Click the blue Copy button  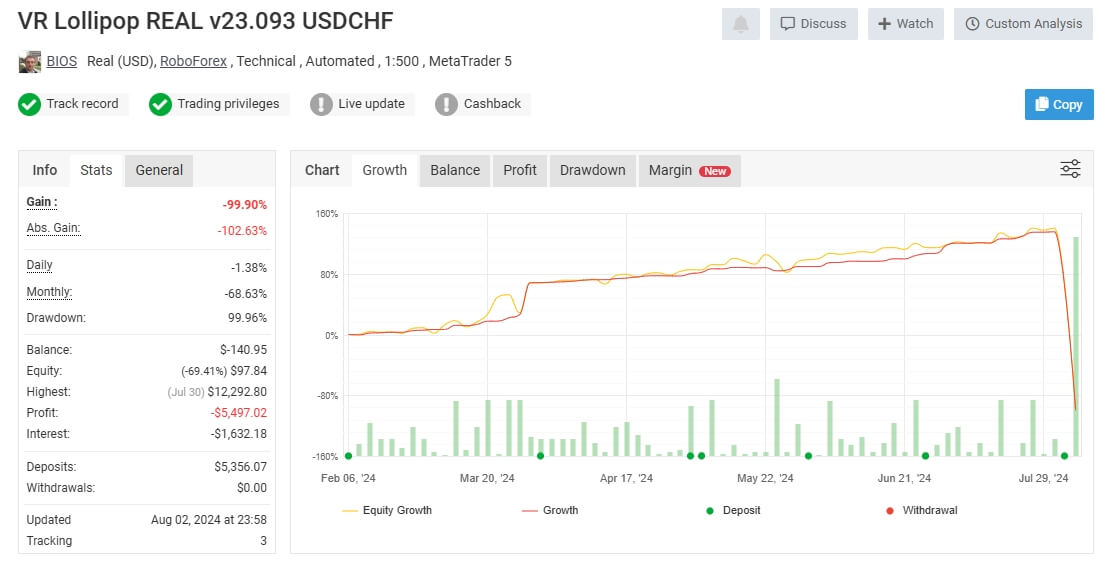coord(1059,104)
